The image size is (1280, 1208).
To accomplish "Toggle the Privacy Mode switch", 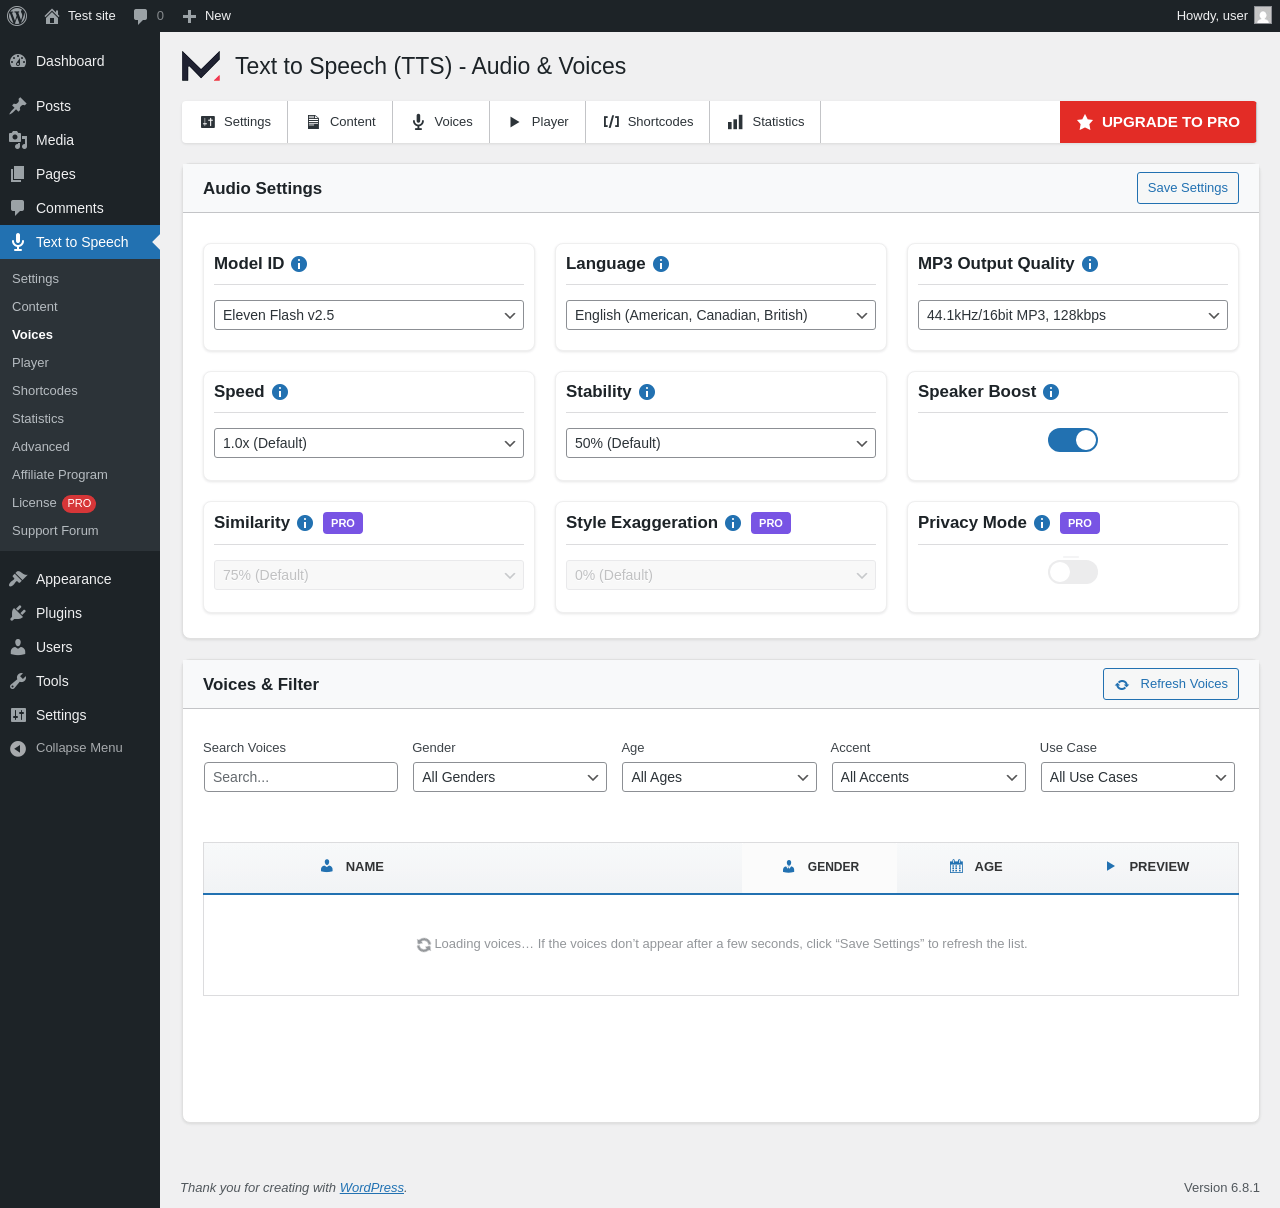I will click(x=1073, y=572).
